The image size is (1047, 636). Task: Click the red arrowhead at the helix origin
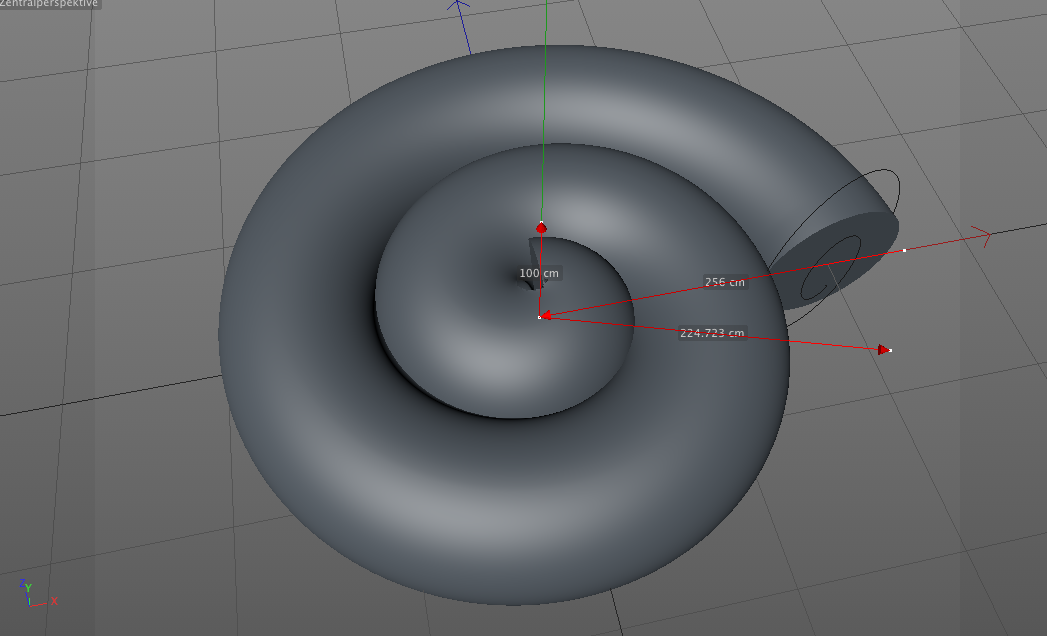[x=547, y=315]
